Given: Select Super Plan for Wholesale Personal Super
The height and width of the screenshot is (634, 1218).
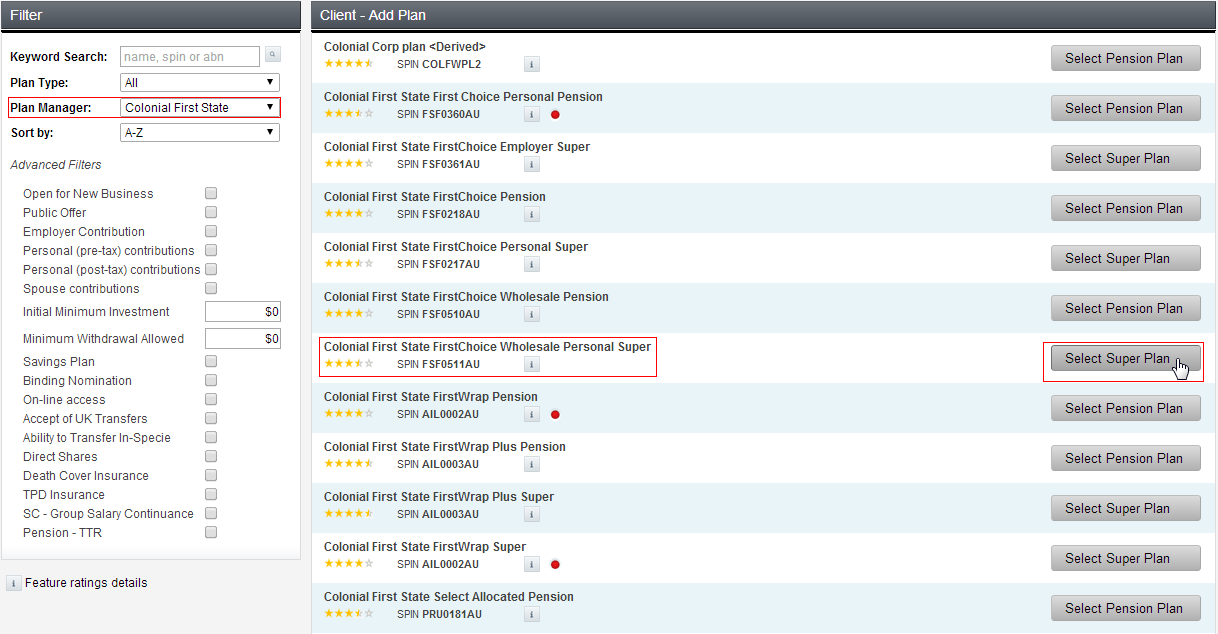Looking at the screenshot, I should point(1125,358).
